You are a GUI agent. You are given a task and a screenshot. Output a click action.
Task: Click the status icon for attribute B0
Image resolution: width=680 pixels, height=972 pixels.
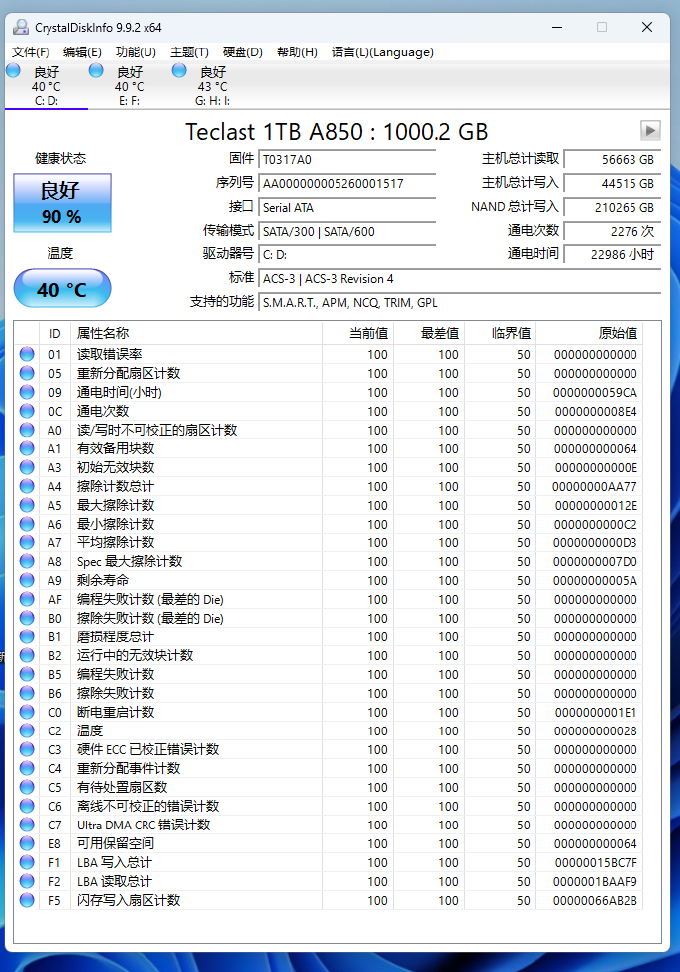tap(27, 618)
